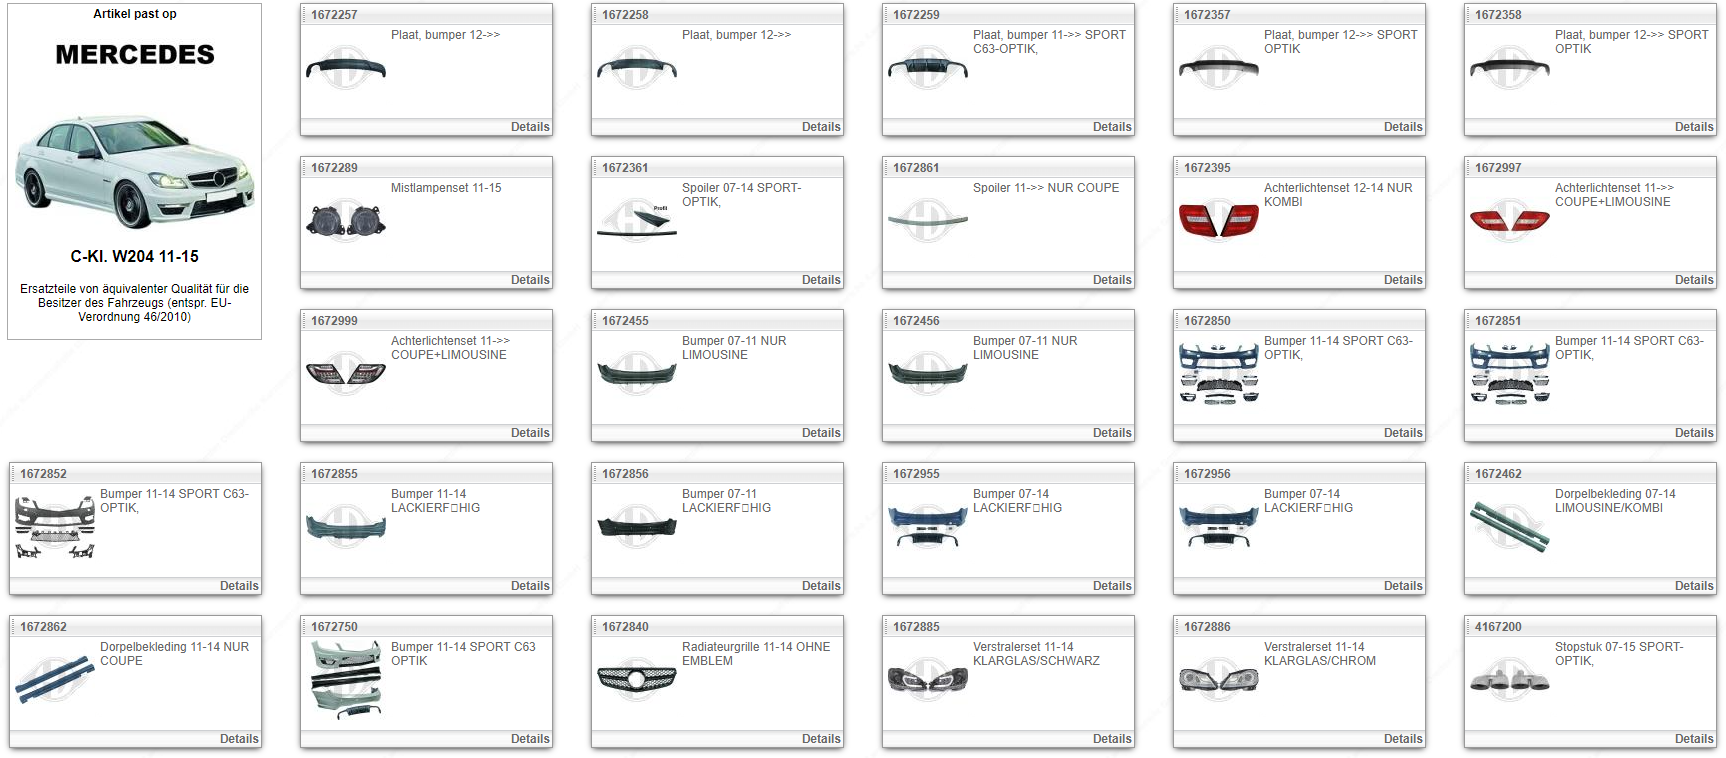The height and width of the screenshot is (758, 1726).
Task: View Details of item 4167200
Action: coord(1694,739)
